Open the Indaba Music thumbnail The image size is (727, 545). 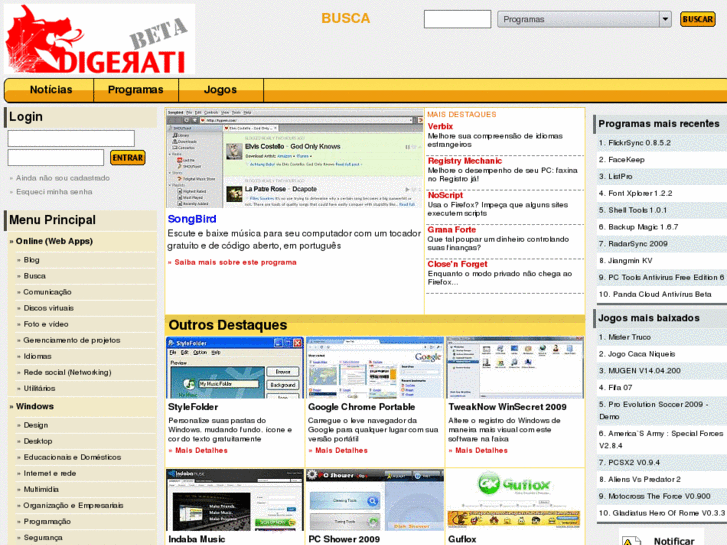point(235,500)
